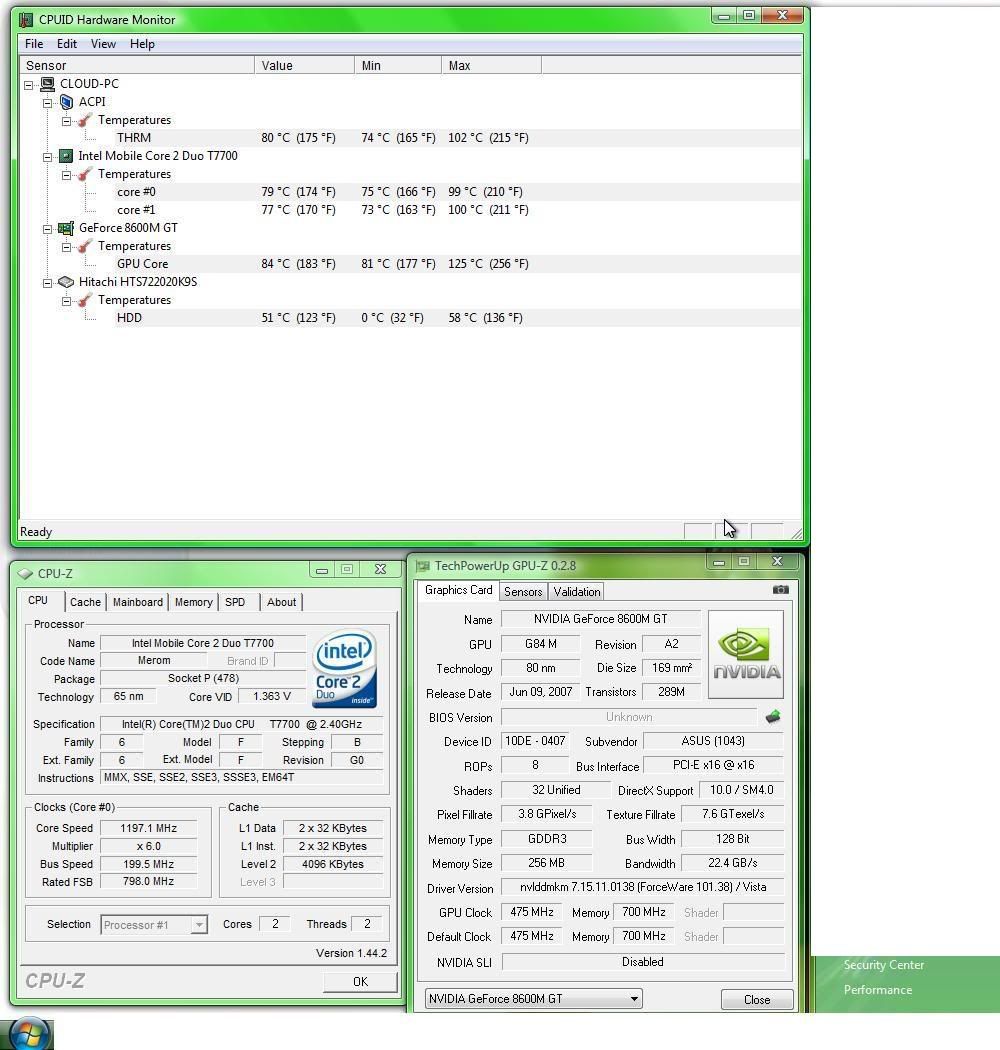Switch to the Sensors tab in GPU-Z
Screen dimensions: 1000x1050
coord(523,592)
